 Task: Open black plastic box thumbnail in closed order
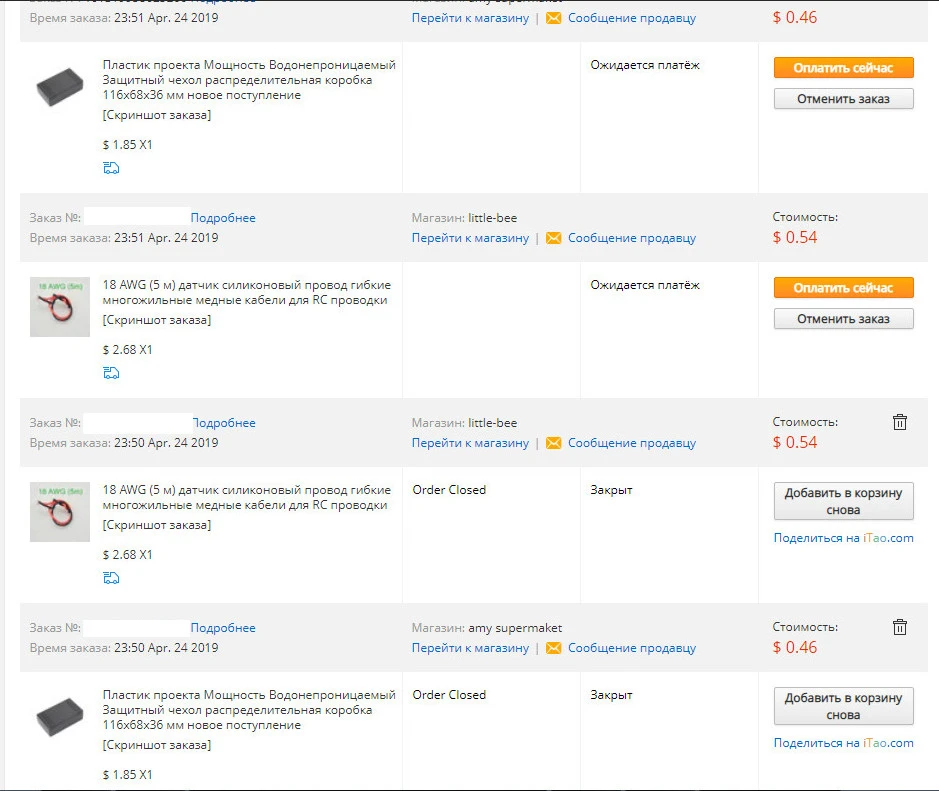click(x=60, y=717)
